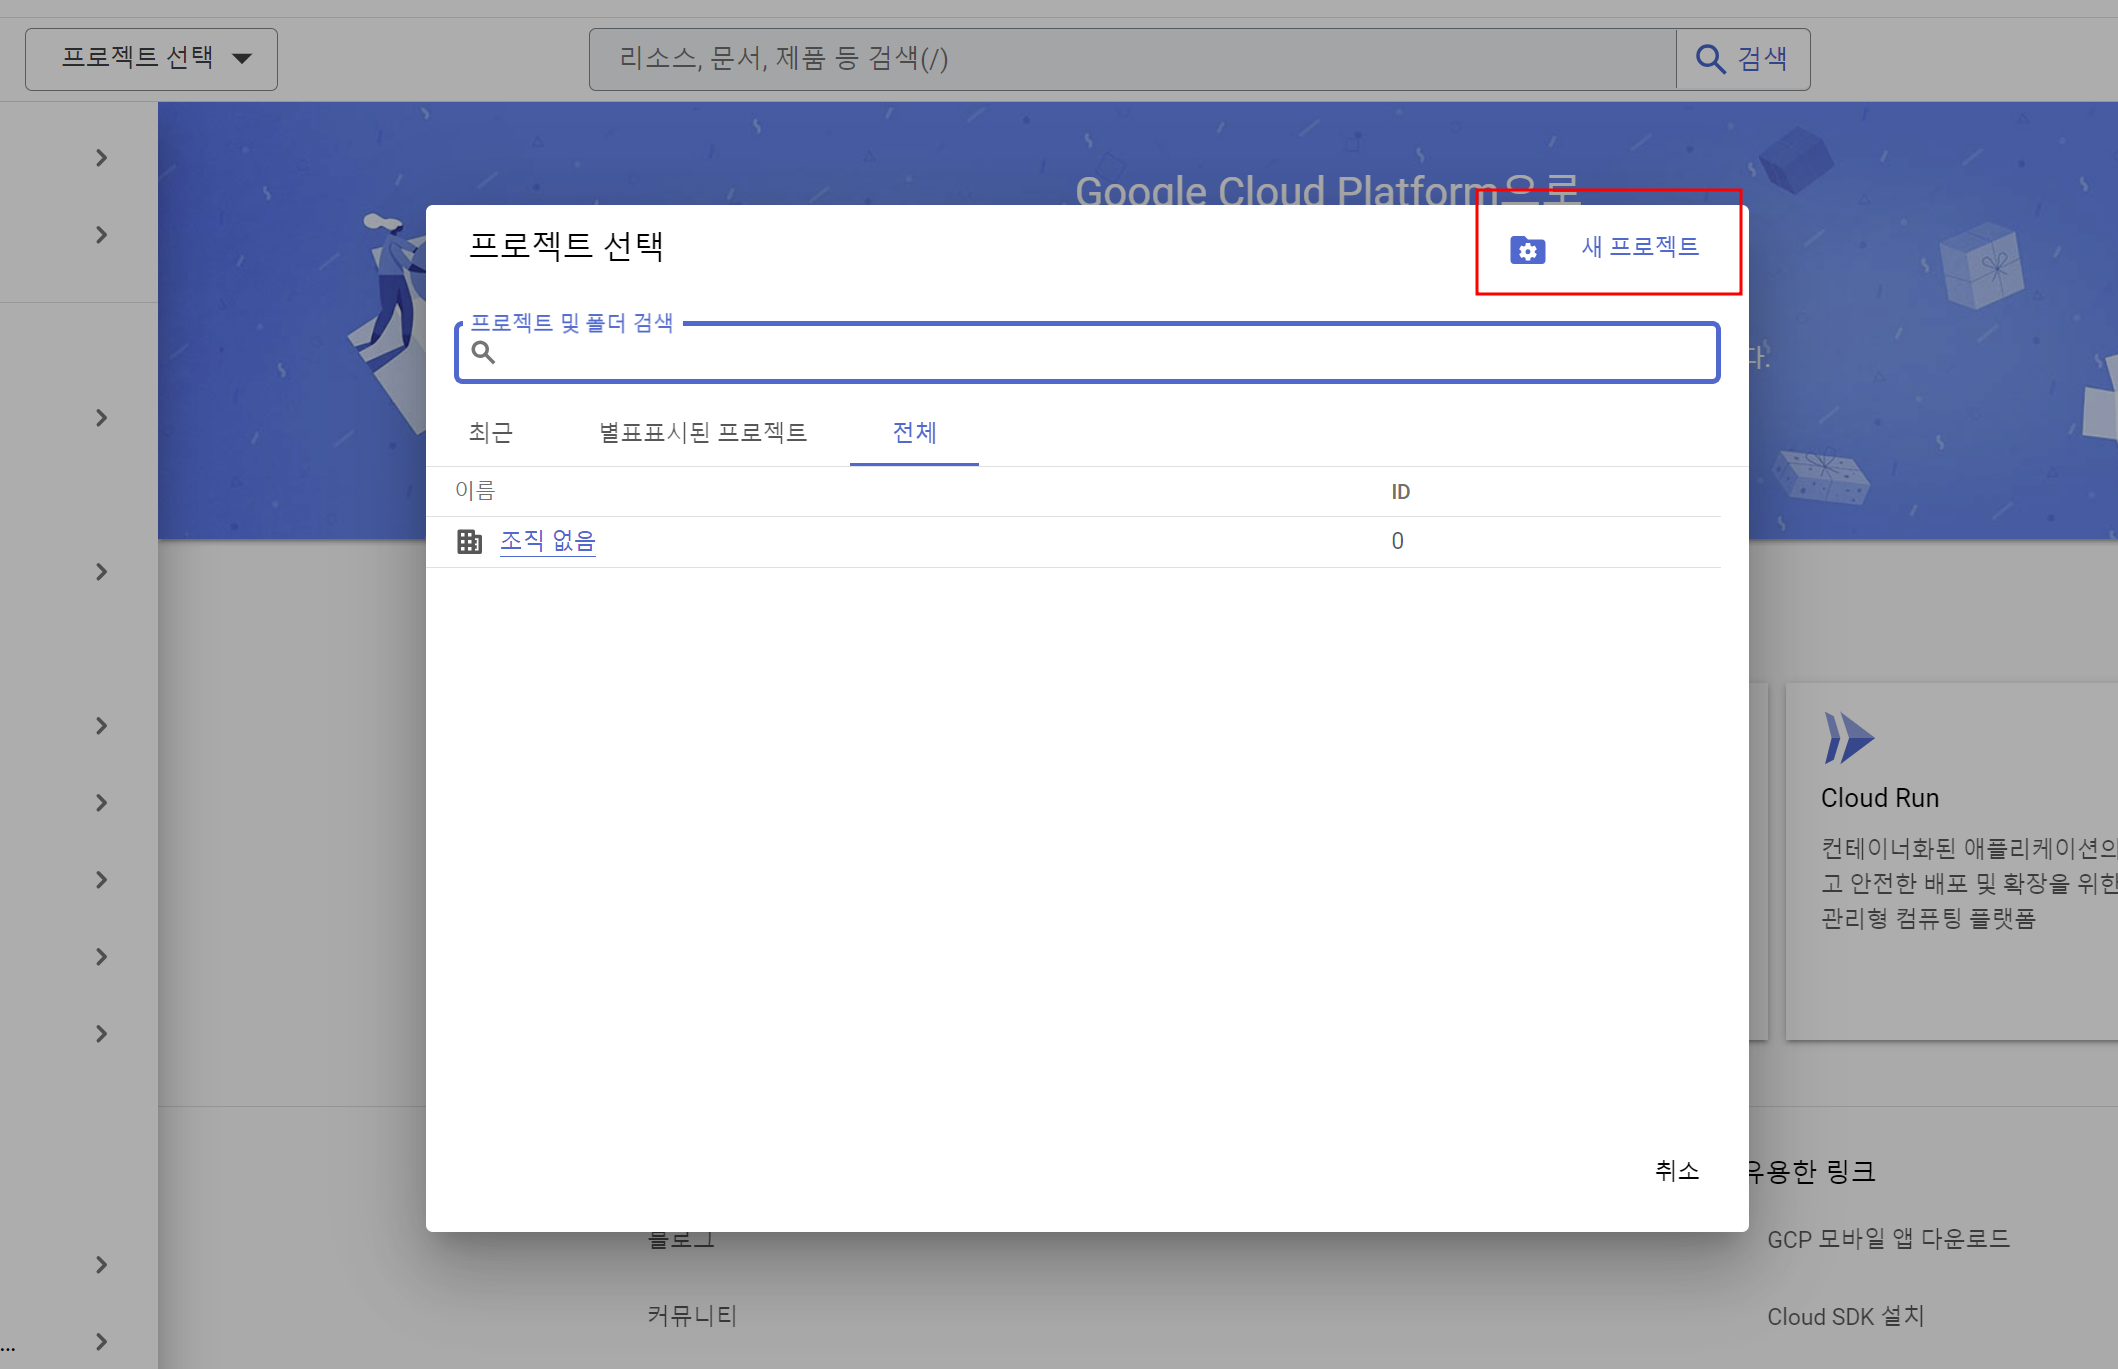This screenshot has height=1369, width=2118.
Task: Select the 전체 tab
Action: pyautogui.click(x=914, y=432)
